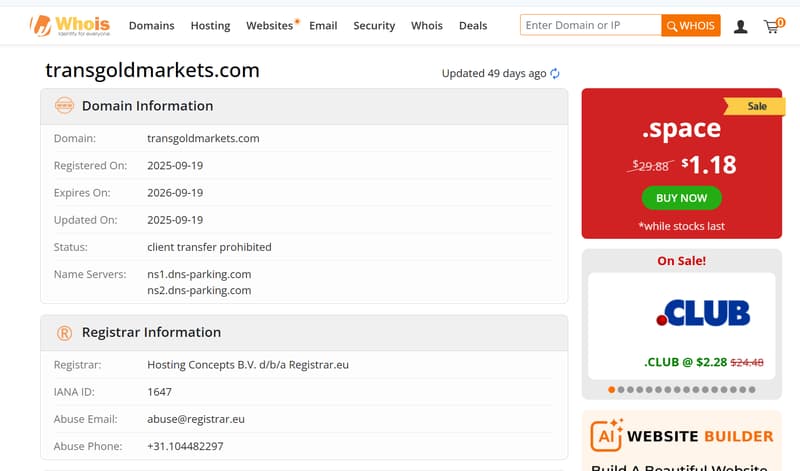Viewport: 800px width, 471px height.
Task: Click abuse phone +31.104482297
Action: [185, 447]
